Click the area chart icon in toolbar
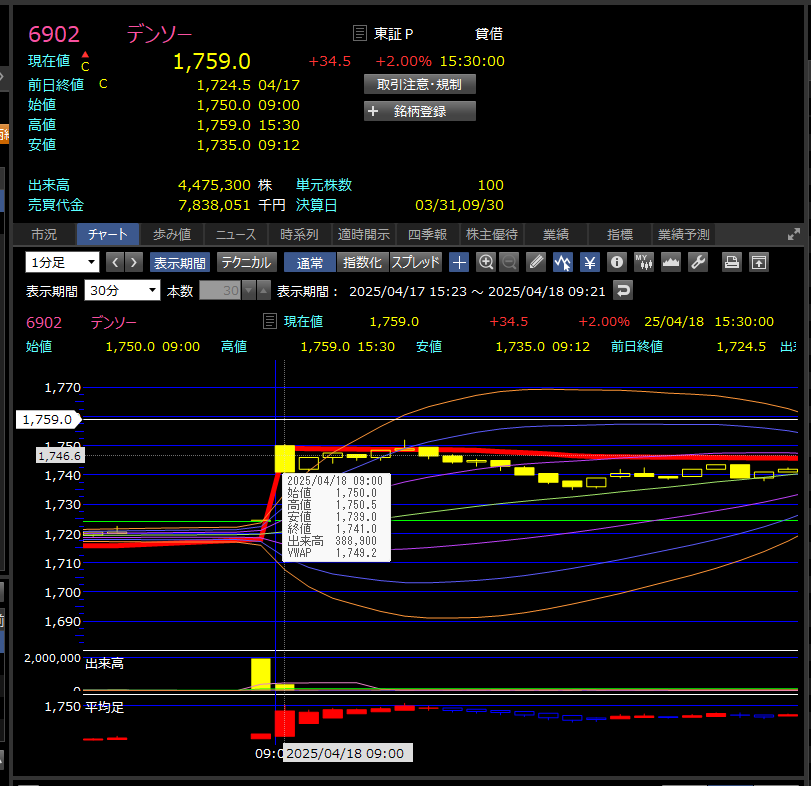 [671, 263]
